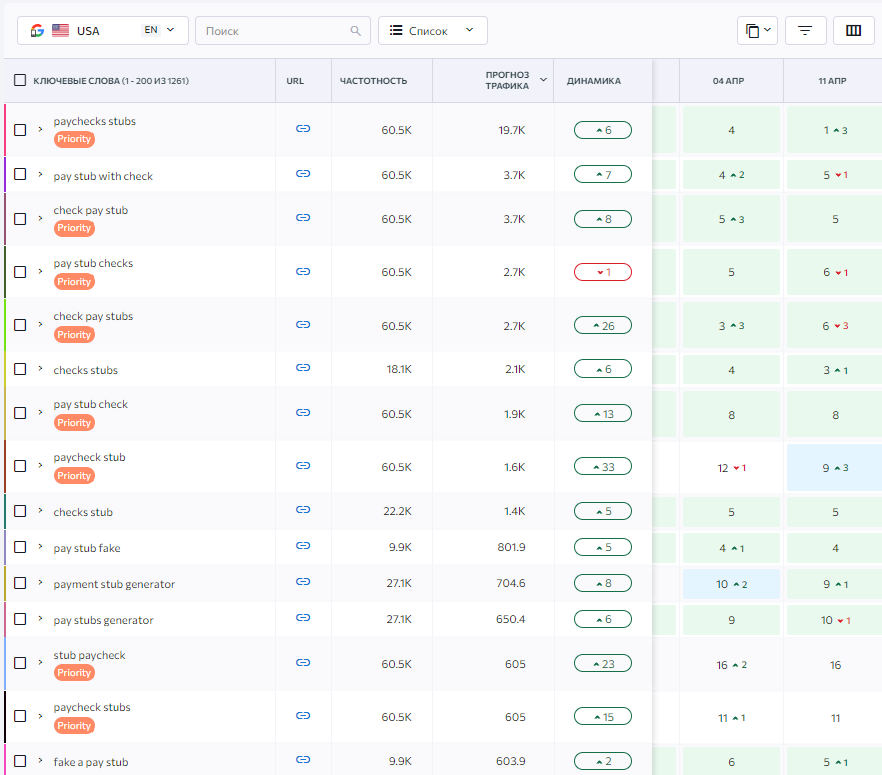The image size is (882, 775).
Task: Click Priority tag under paychecks stubs
Action: pos(74,139)
